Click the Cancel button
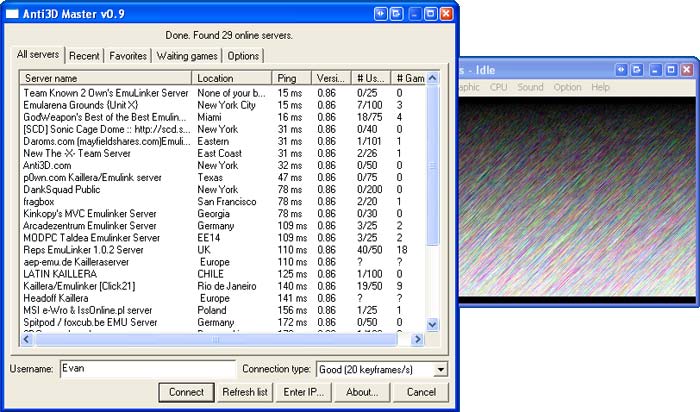 [421, 392]
